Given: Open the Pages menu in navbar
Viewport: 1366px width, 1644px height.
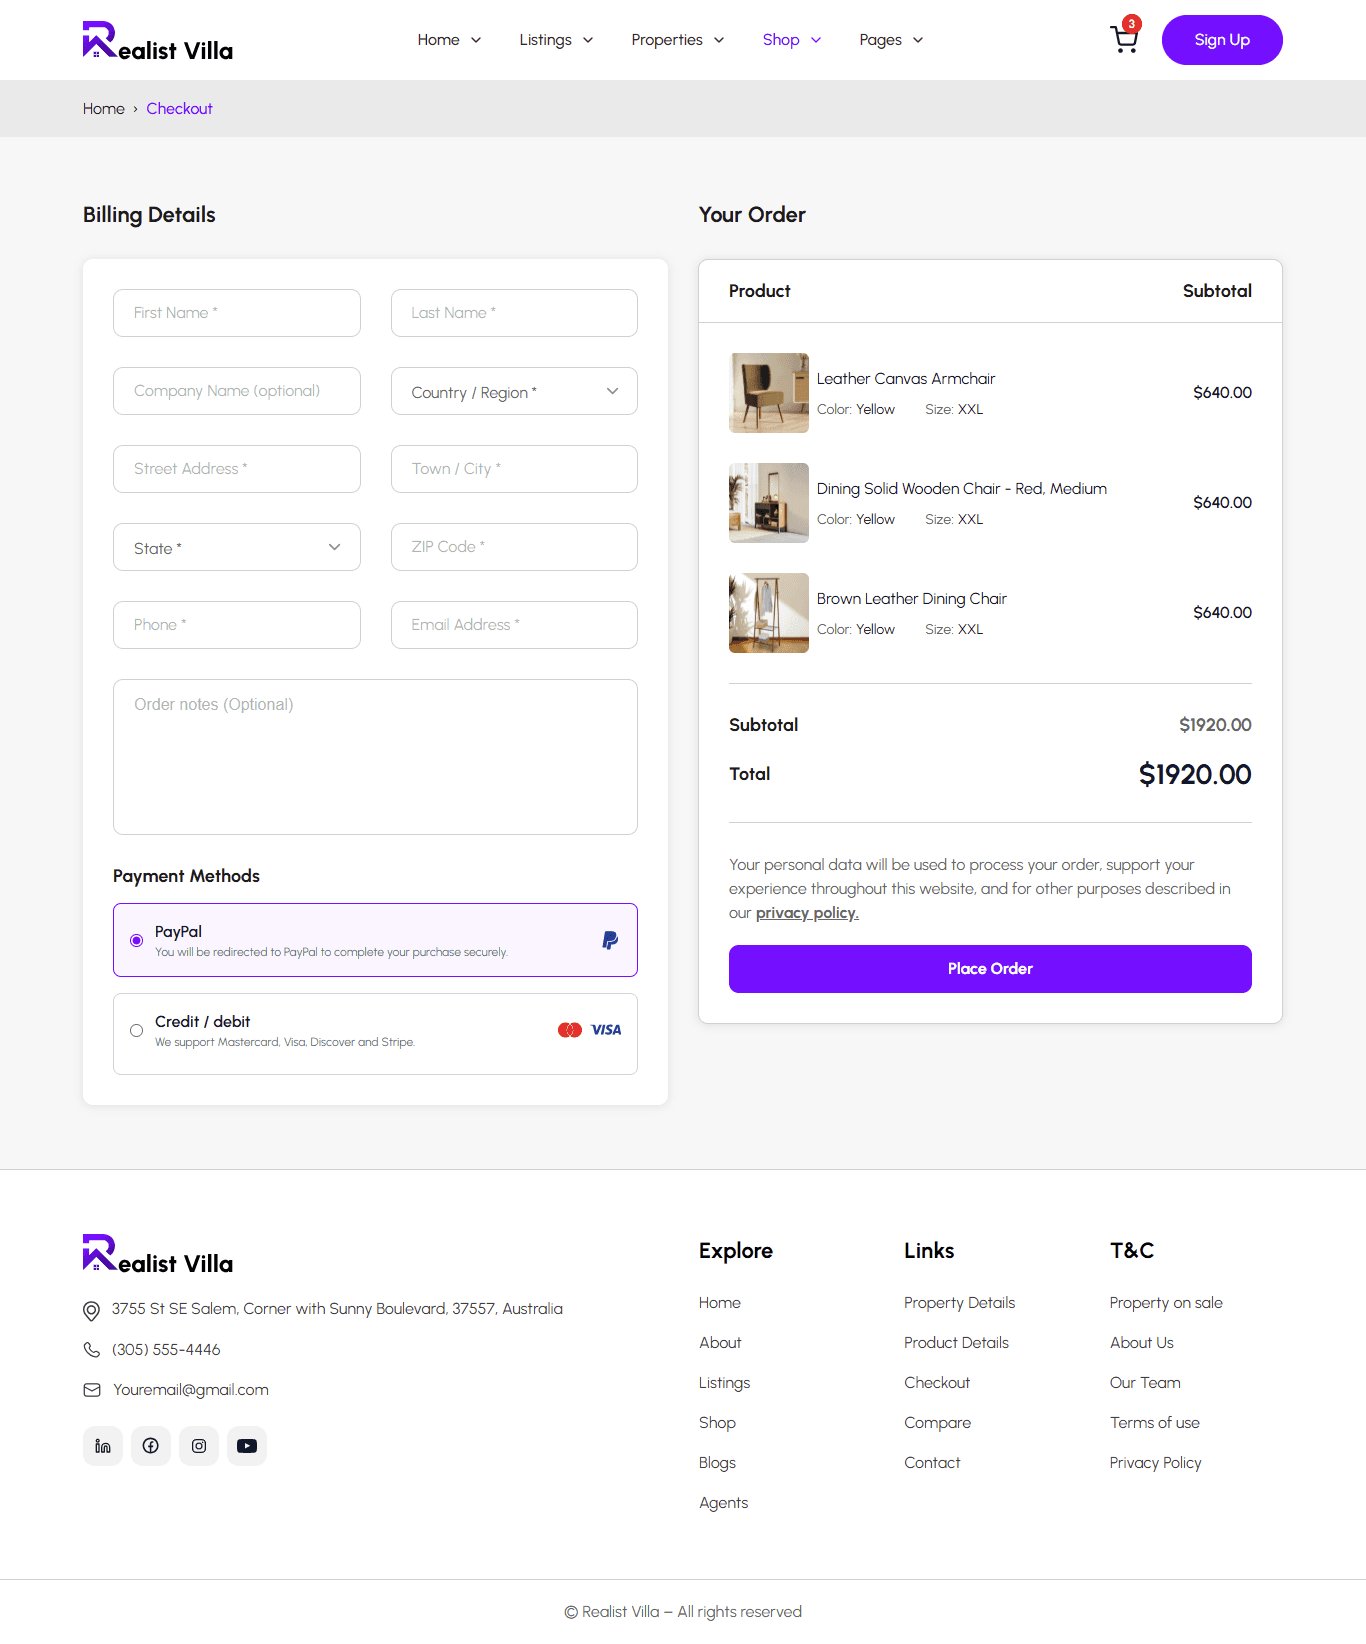Looking at the screenshot, I should 890,40.
